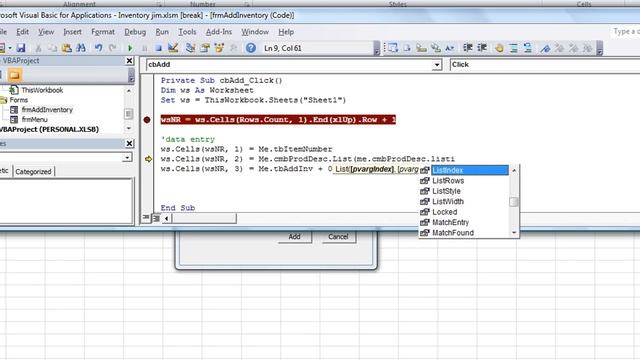This screenshot has width=640, height=360.
Task: Indent the selected code lines
Action: (x=468, y=48)
